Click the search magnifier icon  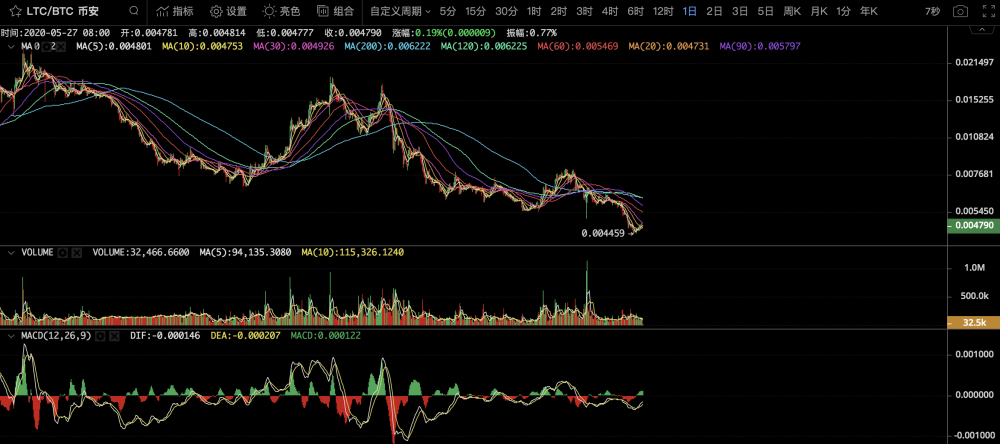[x=132, y=11]
